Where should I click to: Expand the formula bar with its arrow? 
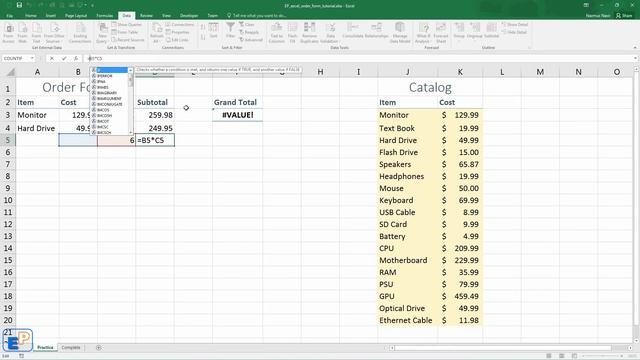(635, 58)
